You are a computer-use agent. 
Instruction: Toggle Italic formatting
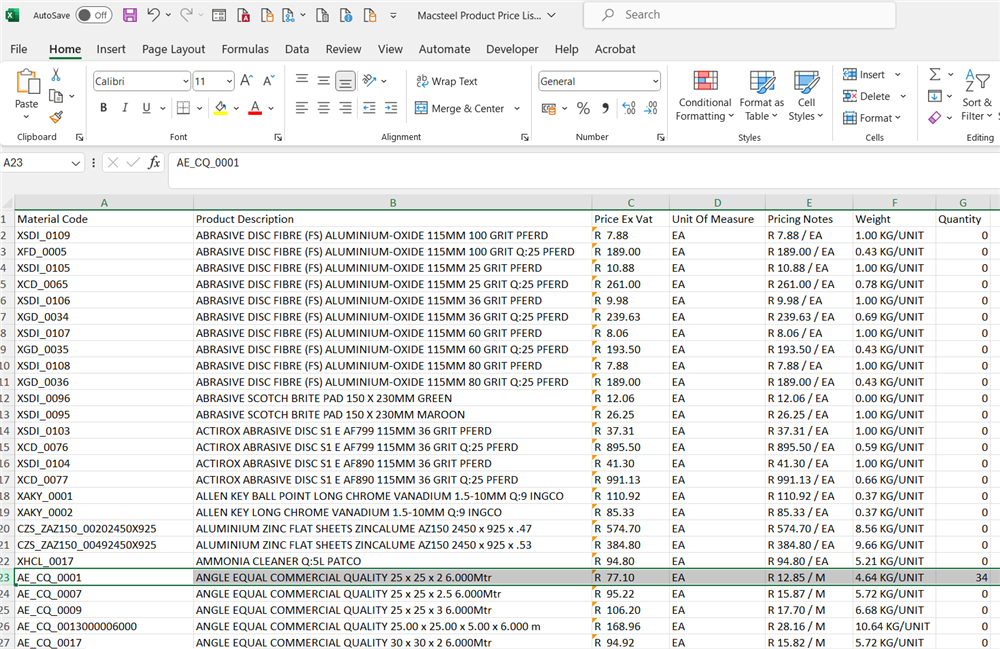(124, 107)
